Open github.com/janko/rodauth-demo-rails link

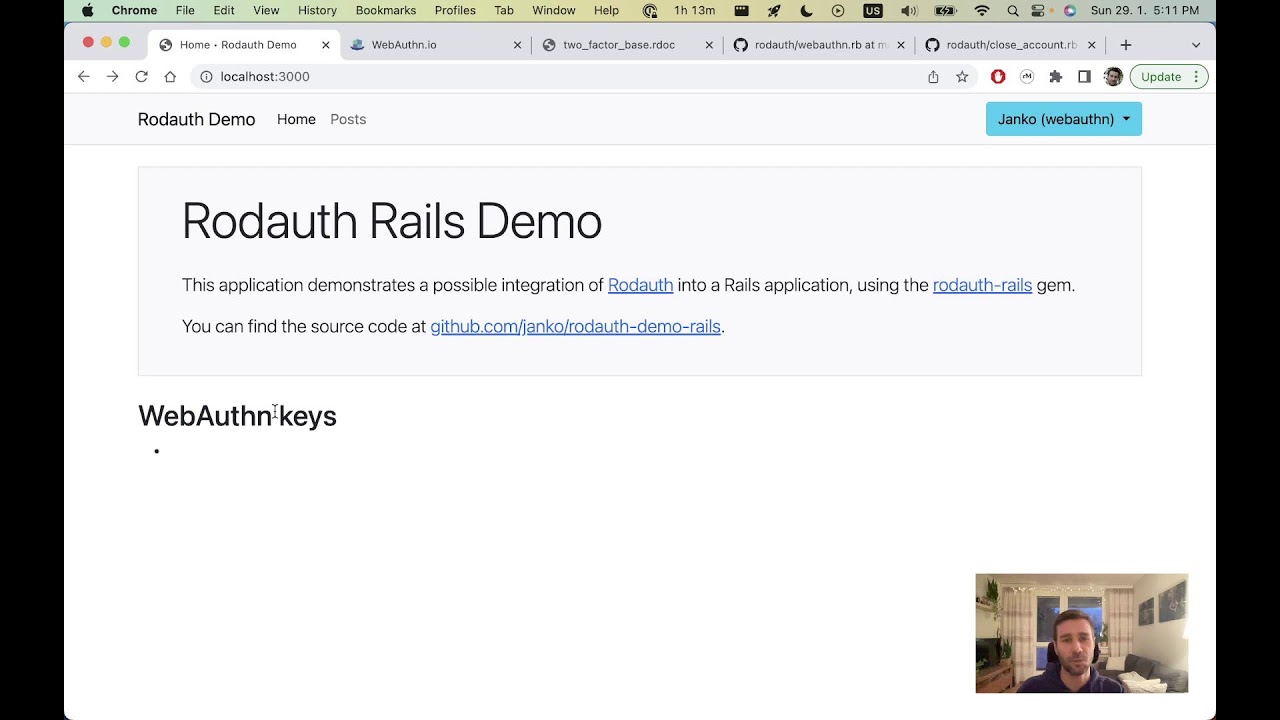click(x=575, y=326)
